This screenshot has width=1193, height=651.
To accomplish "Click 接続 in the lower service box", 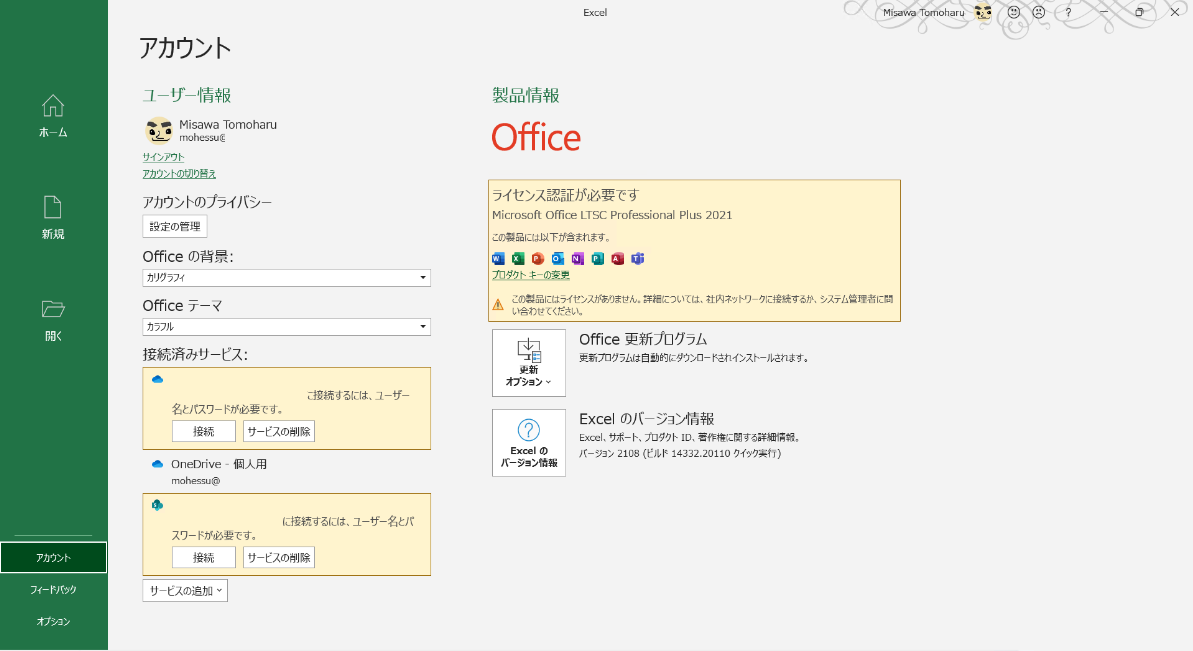I will click(204, 557).
